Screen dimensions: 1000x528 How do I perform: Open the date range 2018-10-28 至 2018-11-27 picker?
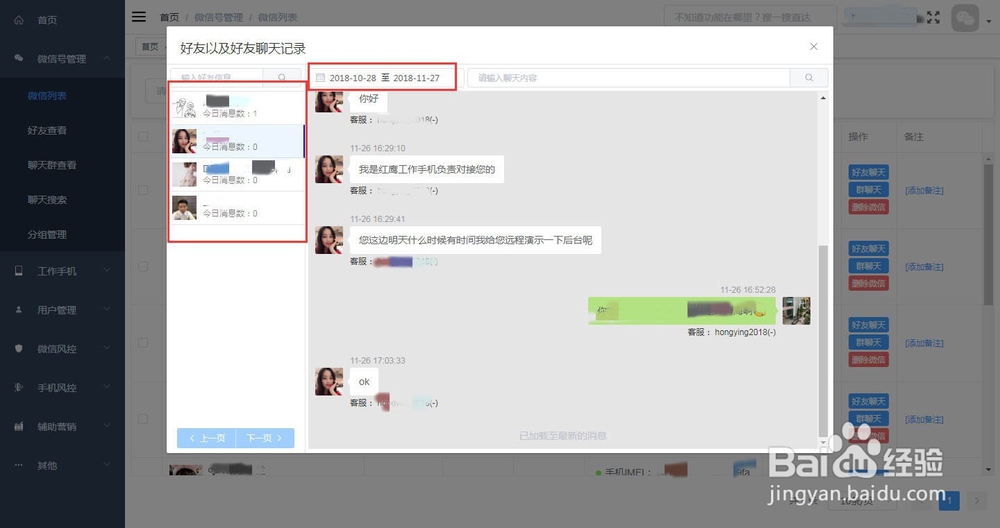pos(383,78)
